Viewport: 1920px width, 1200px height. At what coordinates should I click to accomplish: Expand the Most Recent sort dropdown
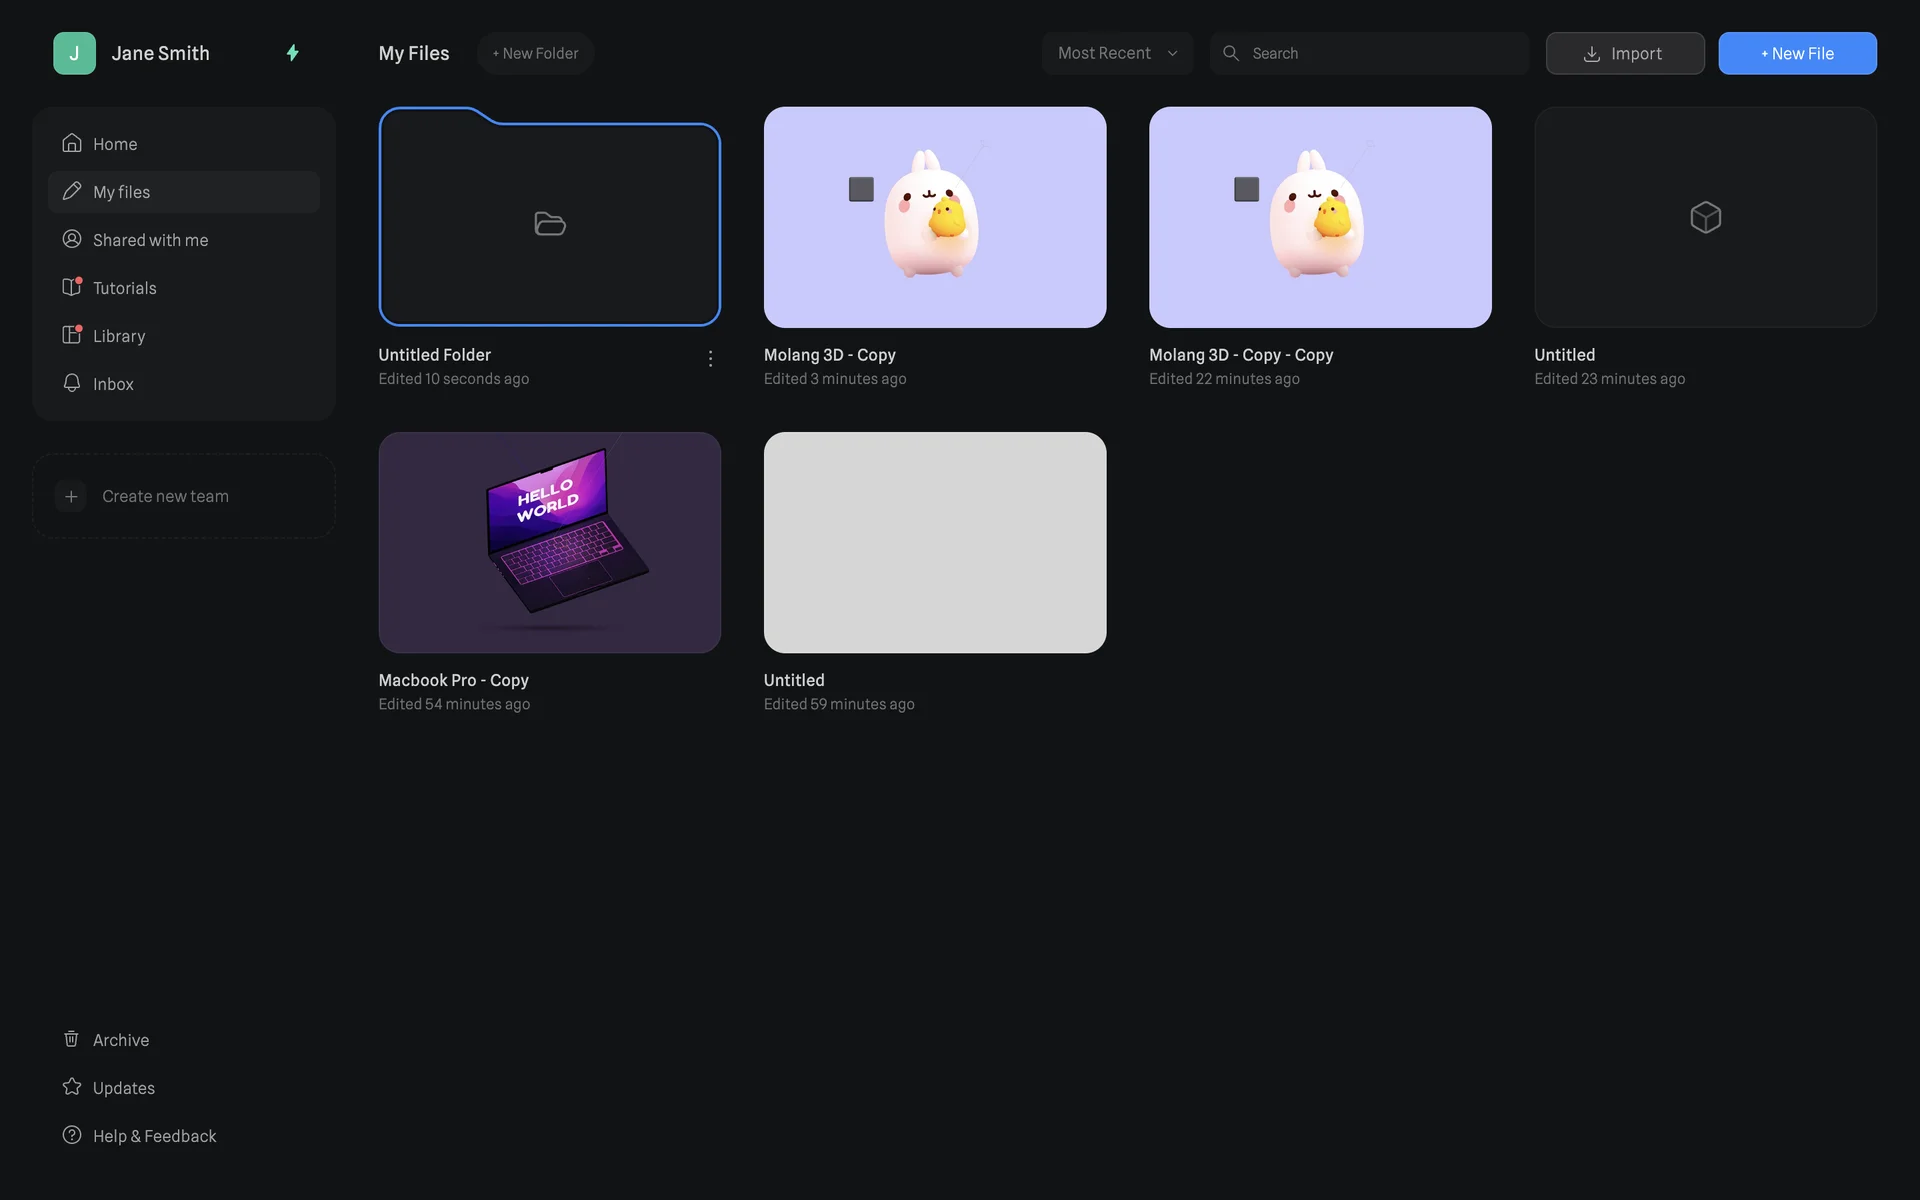point(1117,53)
